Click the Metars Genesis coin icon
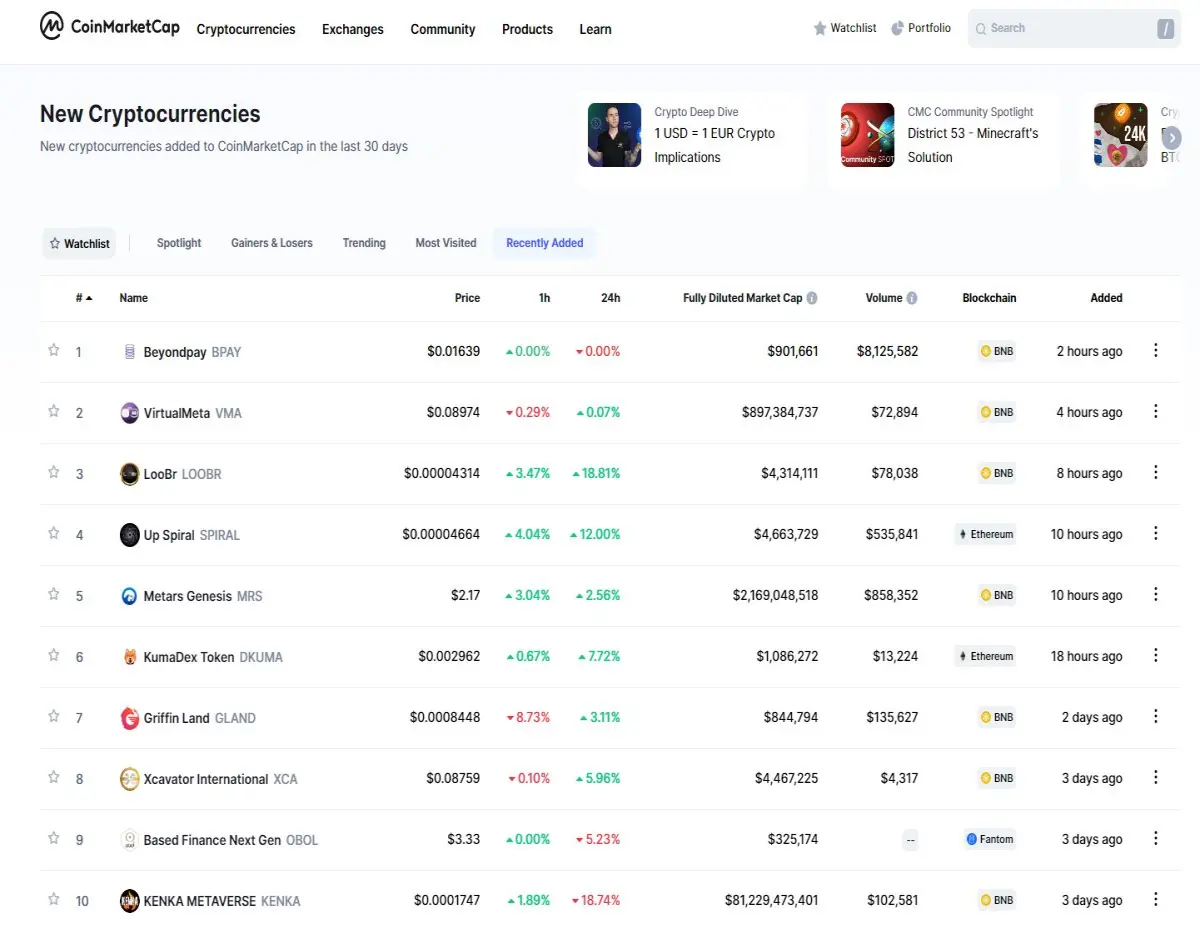Screen dimensions: 1200x928 coord(129,596)
